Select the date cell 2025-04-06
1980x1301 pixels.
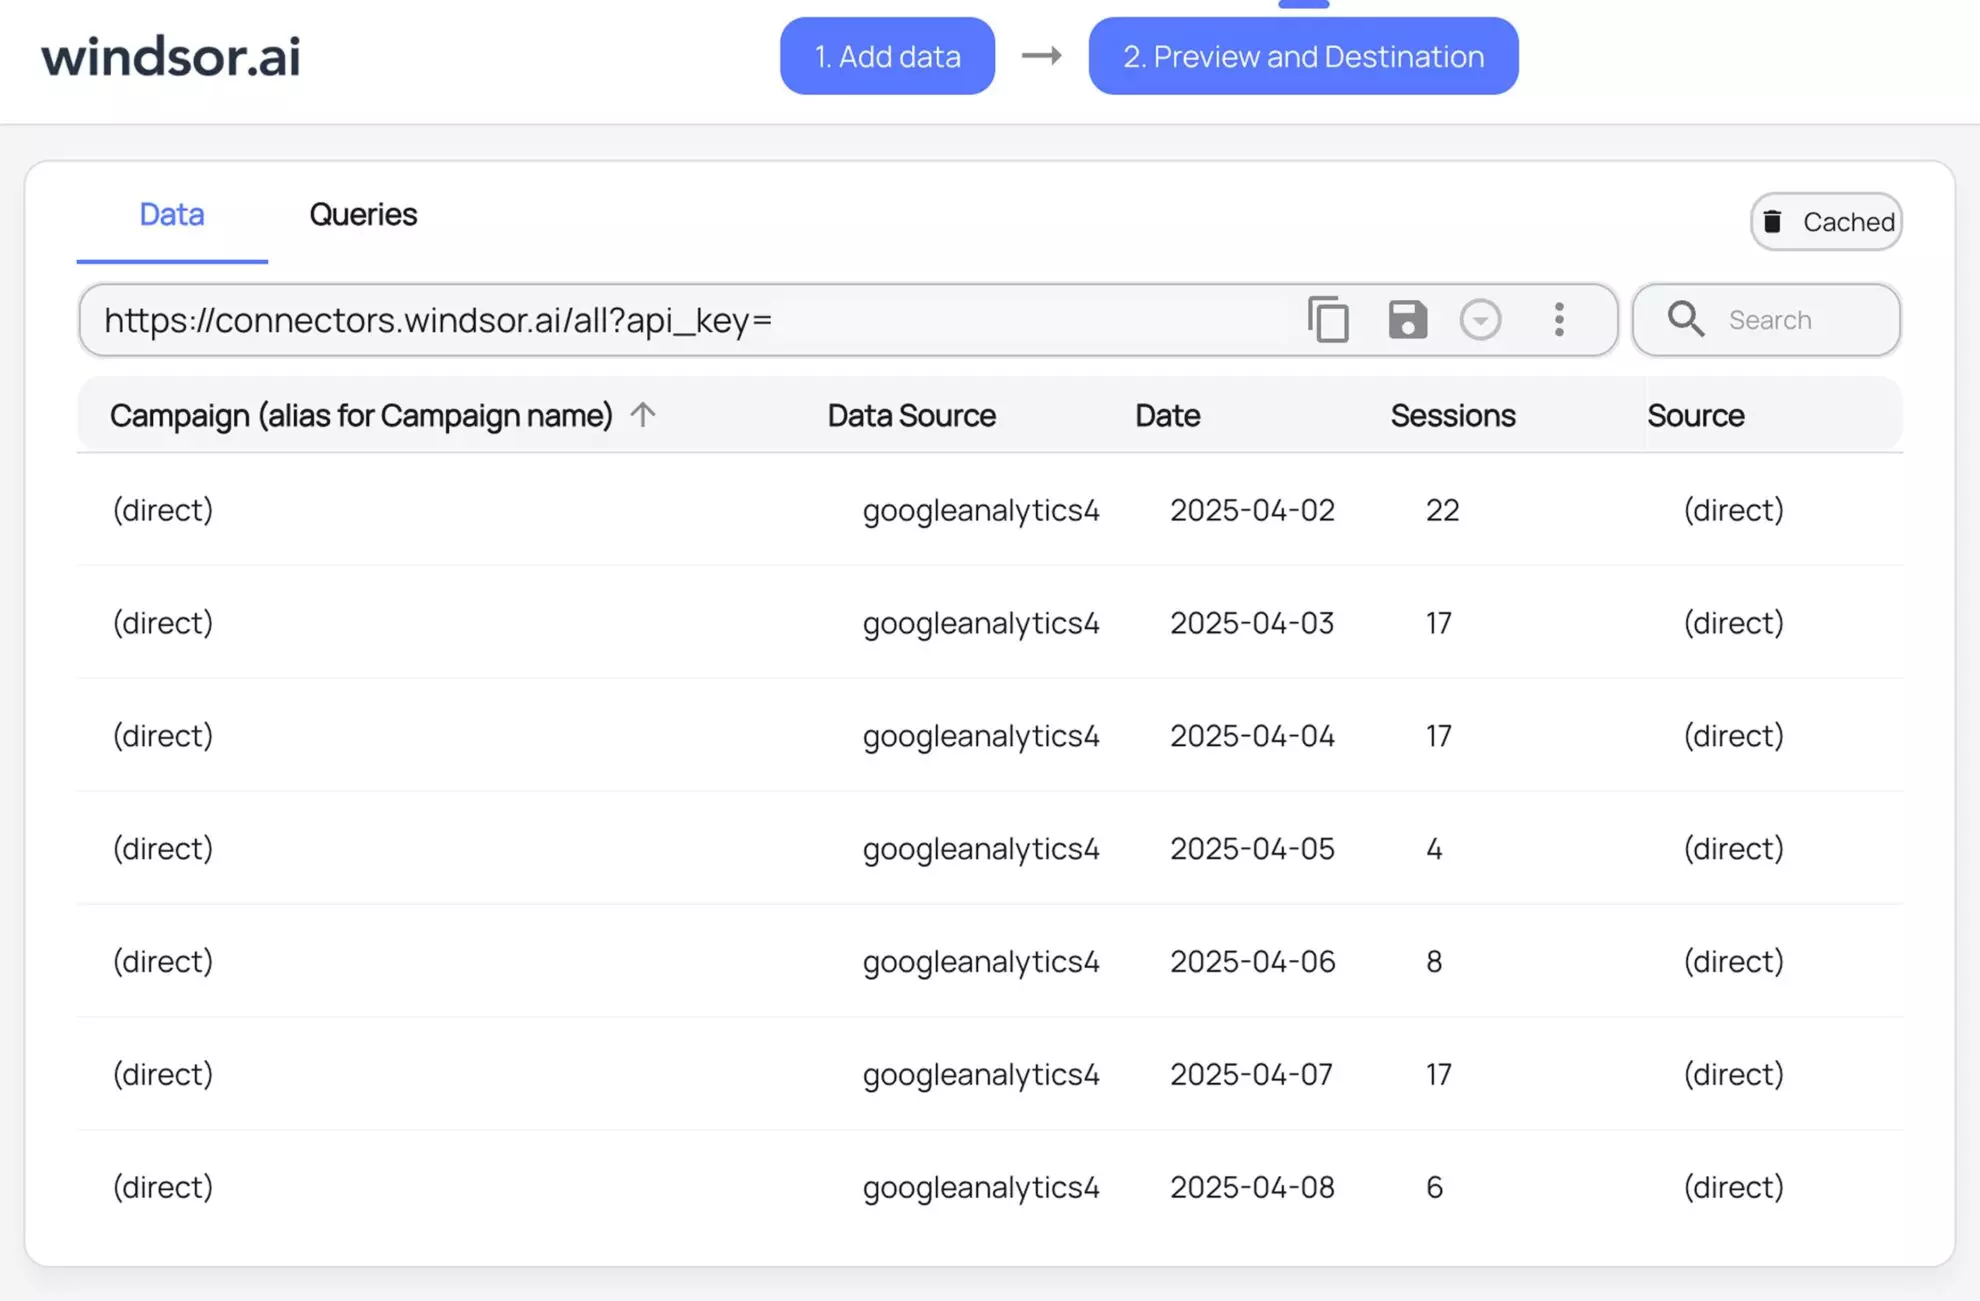point(1252,962)
